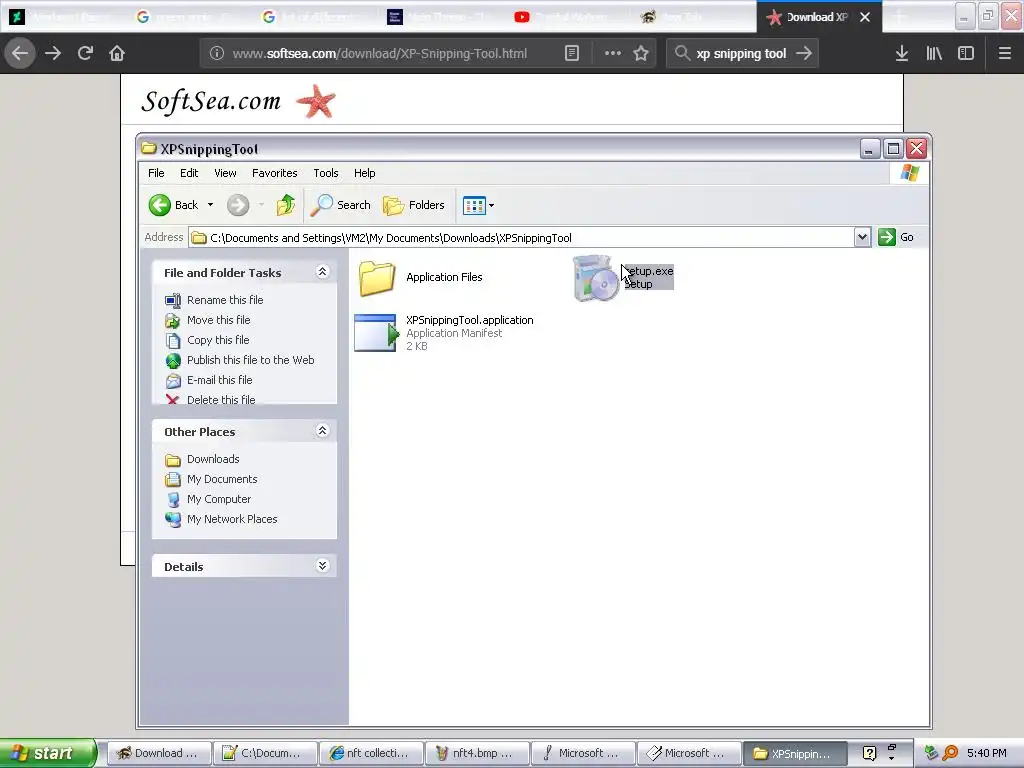The width and height of the screenshot is (1024, 768).
Task: Go to Downloads in Other Places
Action: 213,459
